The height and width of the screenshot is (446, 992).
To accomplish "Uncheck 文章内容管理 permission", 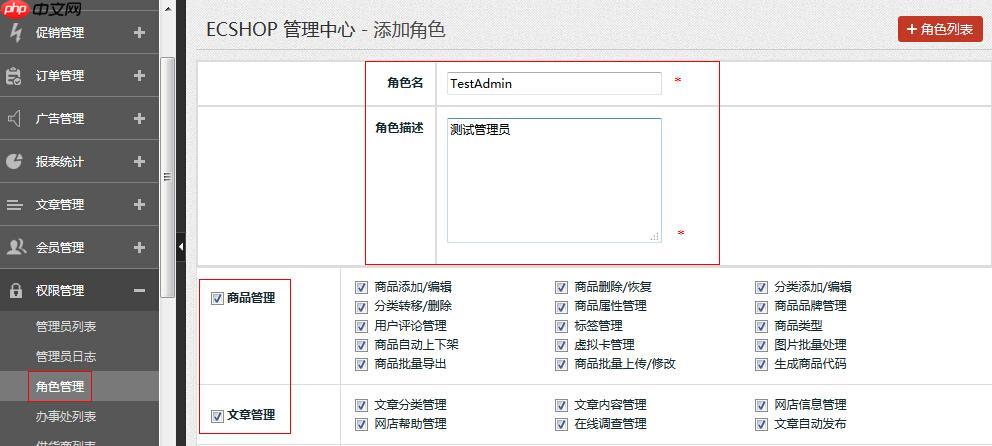I will click(561, 405).
